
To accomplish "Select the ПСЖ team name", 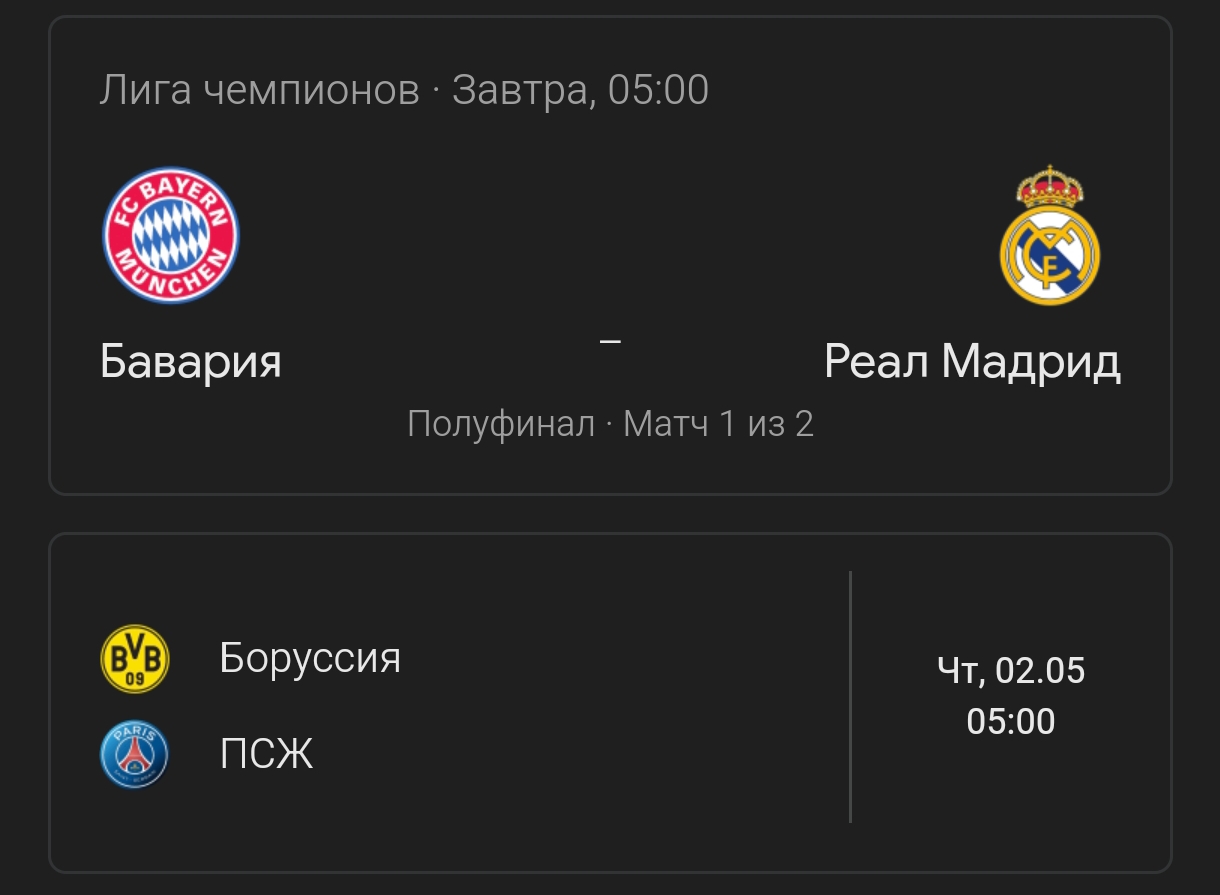I will tap(266, 754).
